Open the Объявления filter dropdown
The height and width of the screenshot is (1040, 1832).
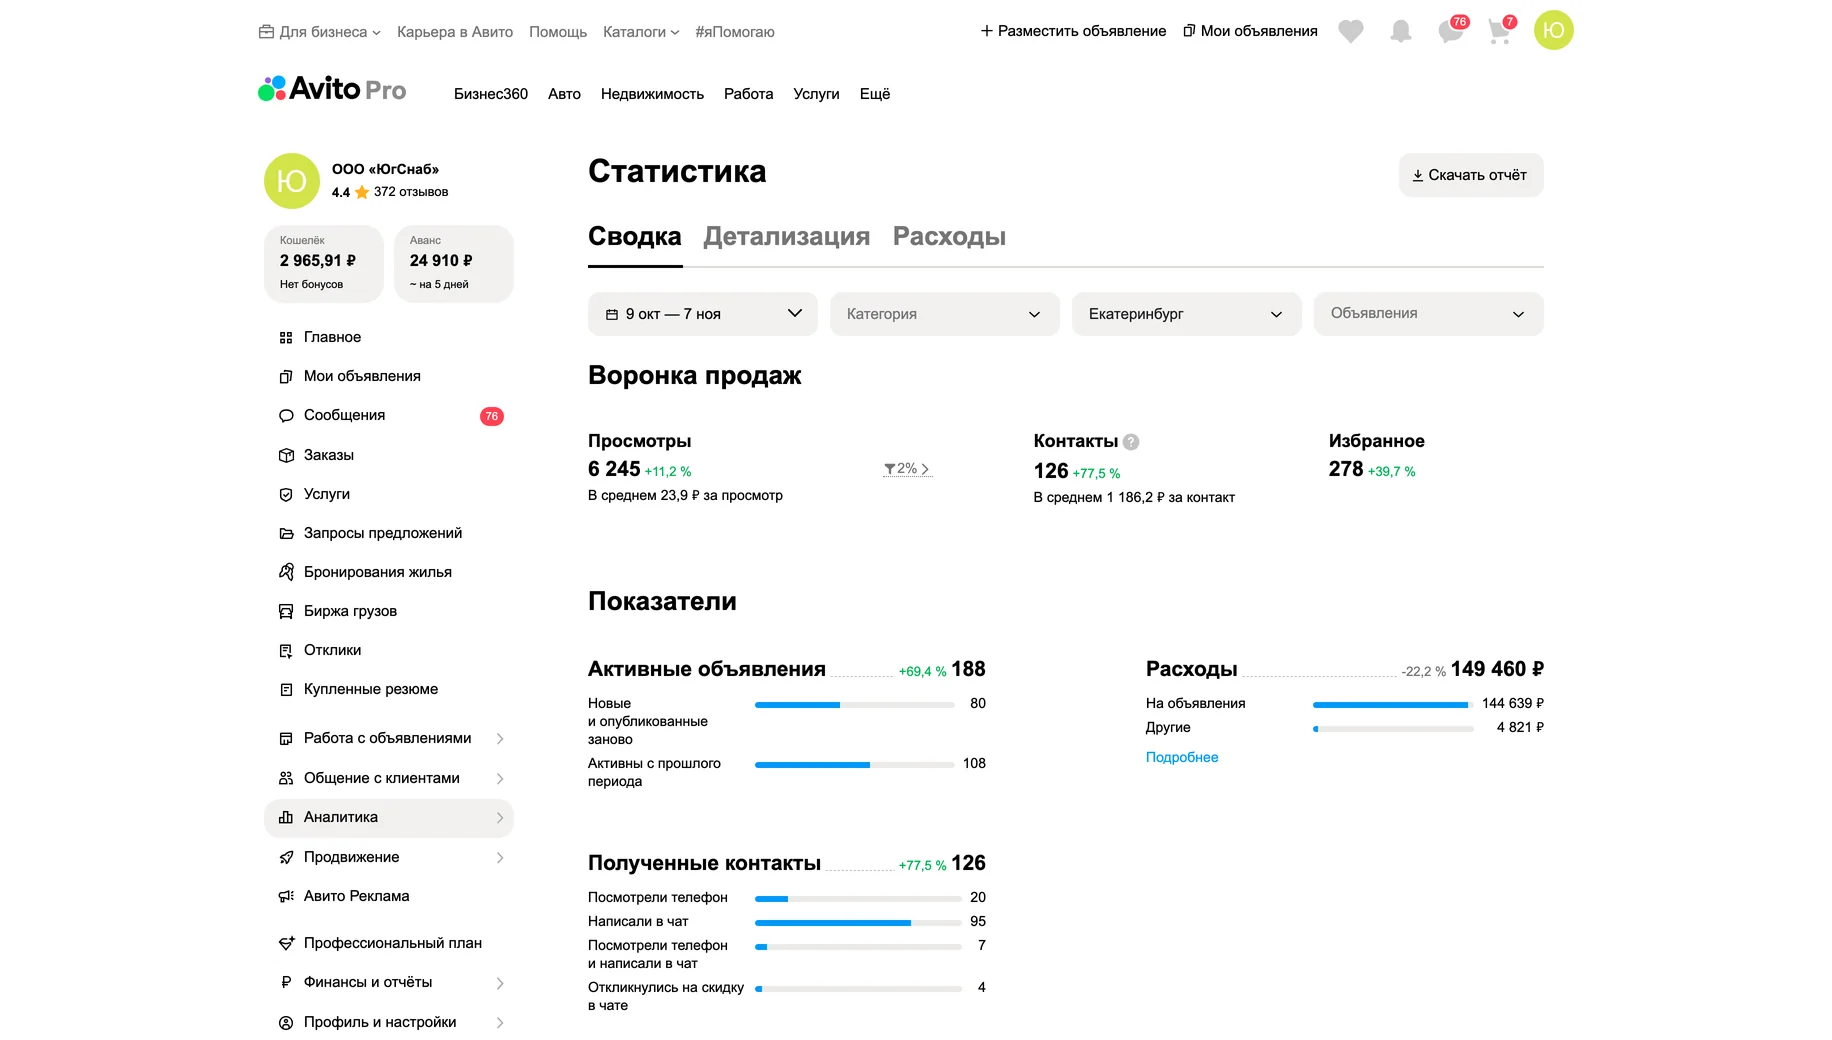tap(1429, 314)
